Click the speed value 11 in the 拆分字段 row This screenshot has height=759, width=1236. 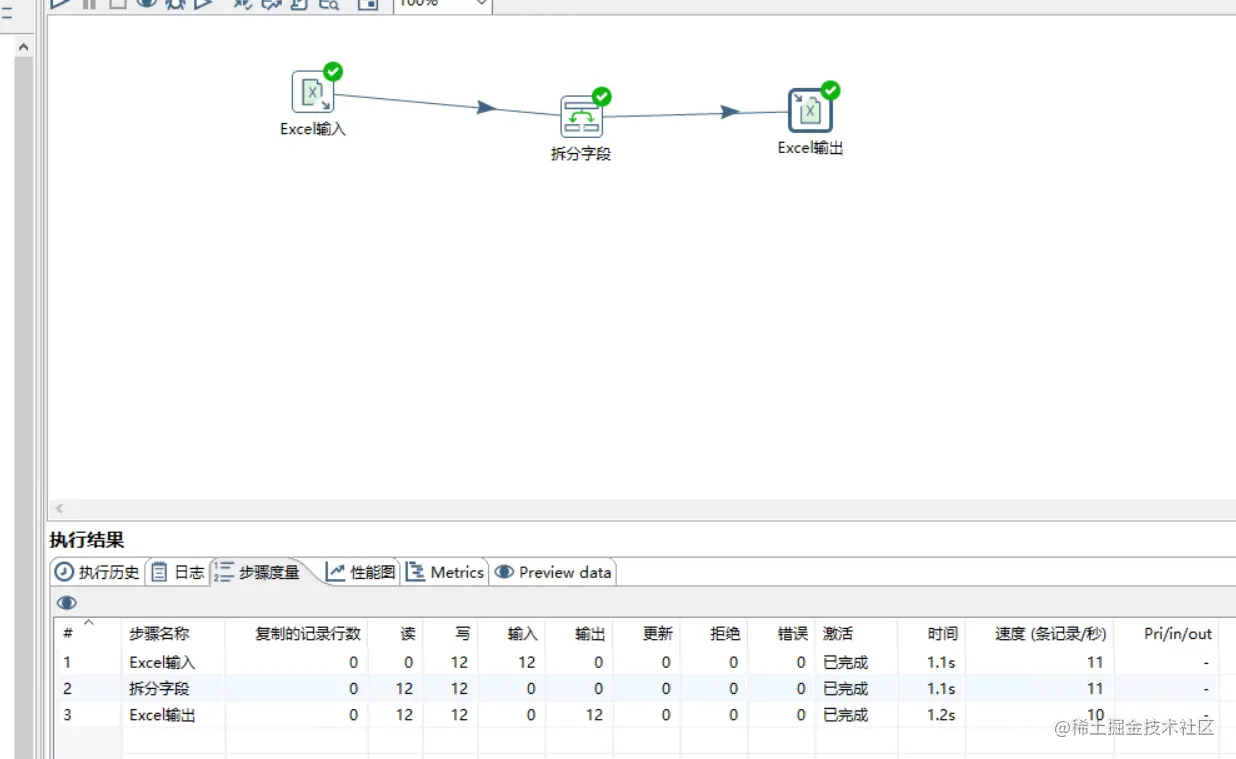[x=1095, y=688]
